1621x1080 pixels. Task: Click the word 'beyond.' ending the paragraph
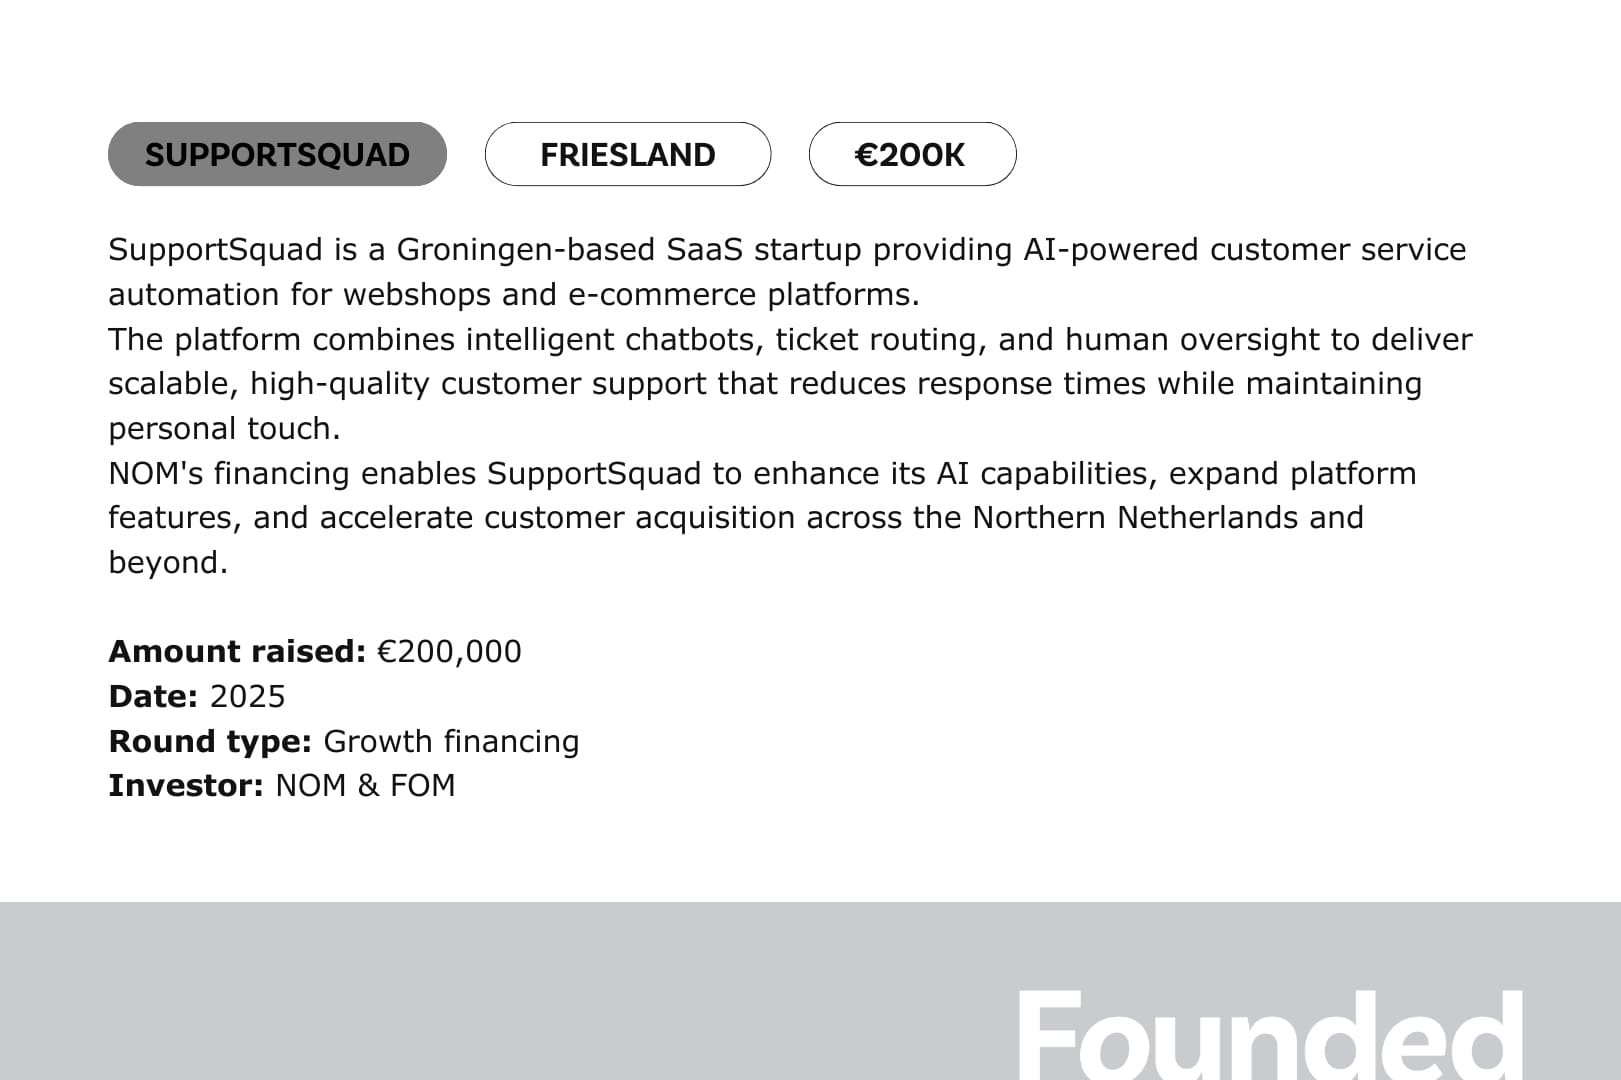(168, 562)
